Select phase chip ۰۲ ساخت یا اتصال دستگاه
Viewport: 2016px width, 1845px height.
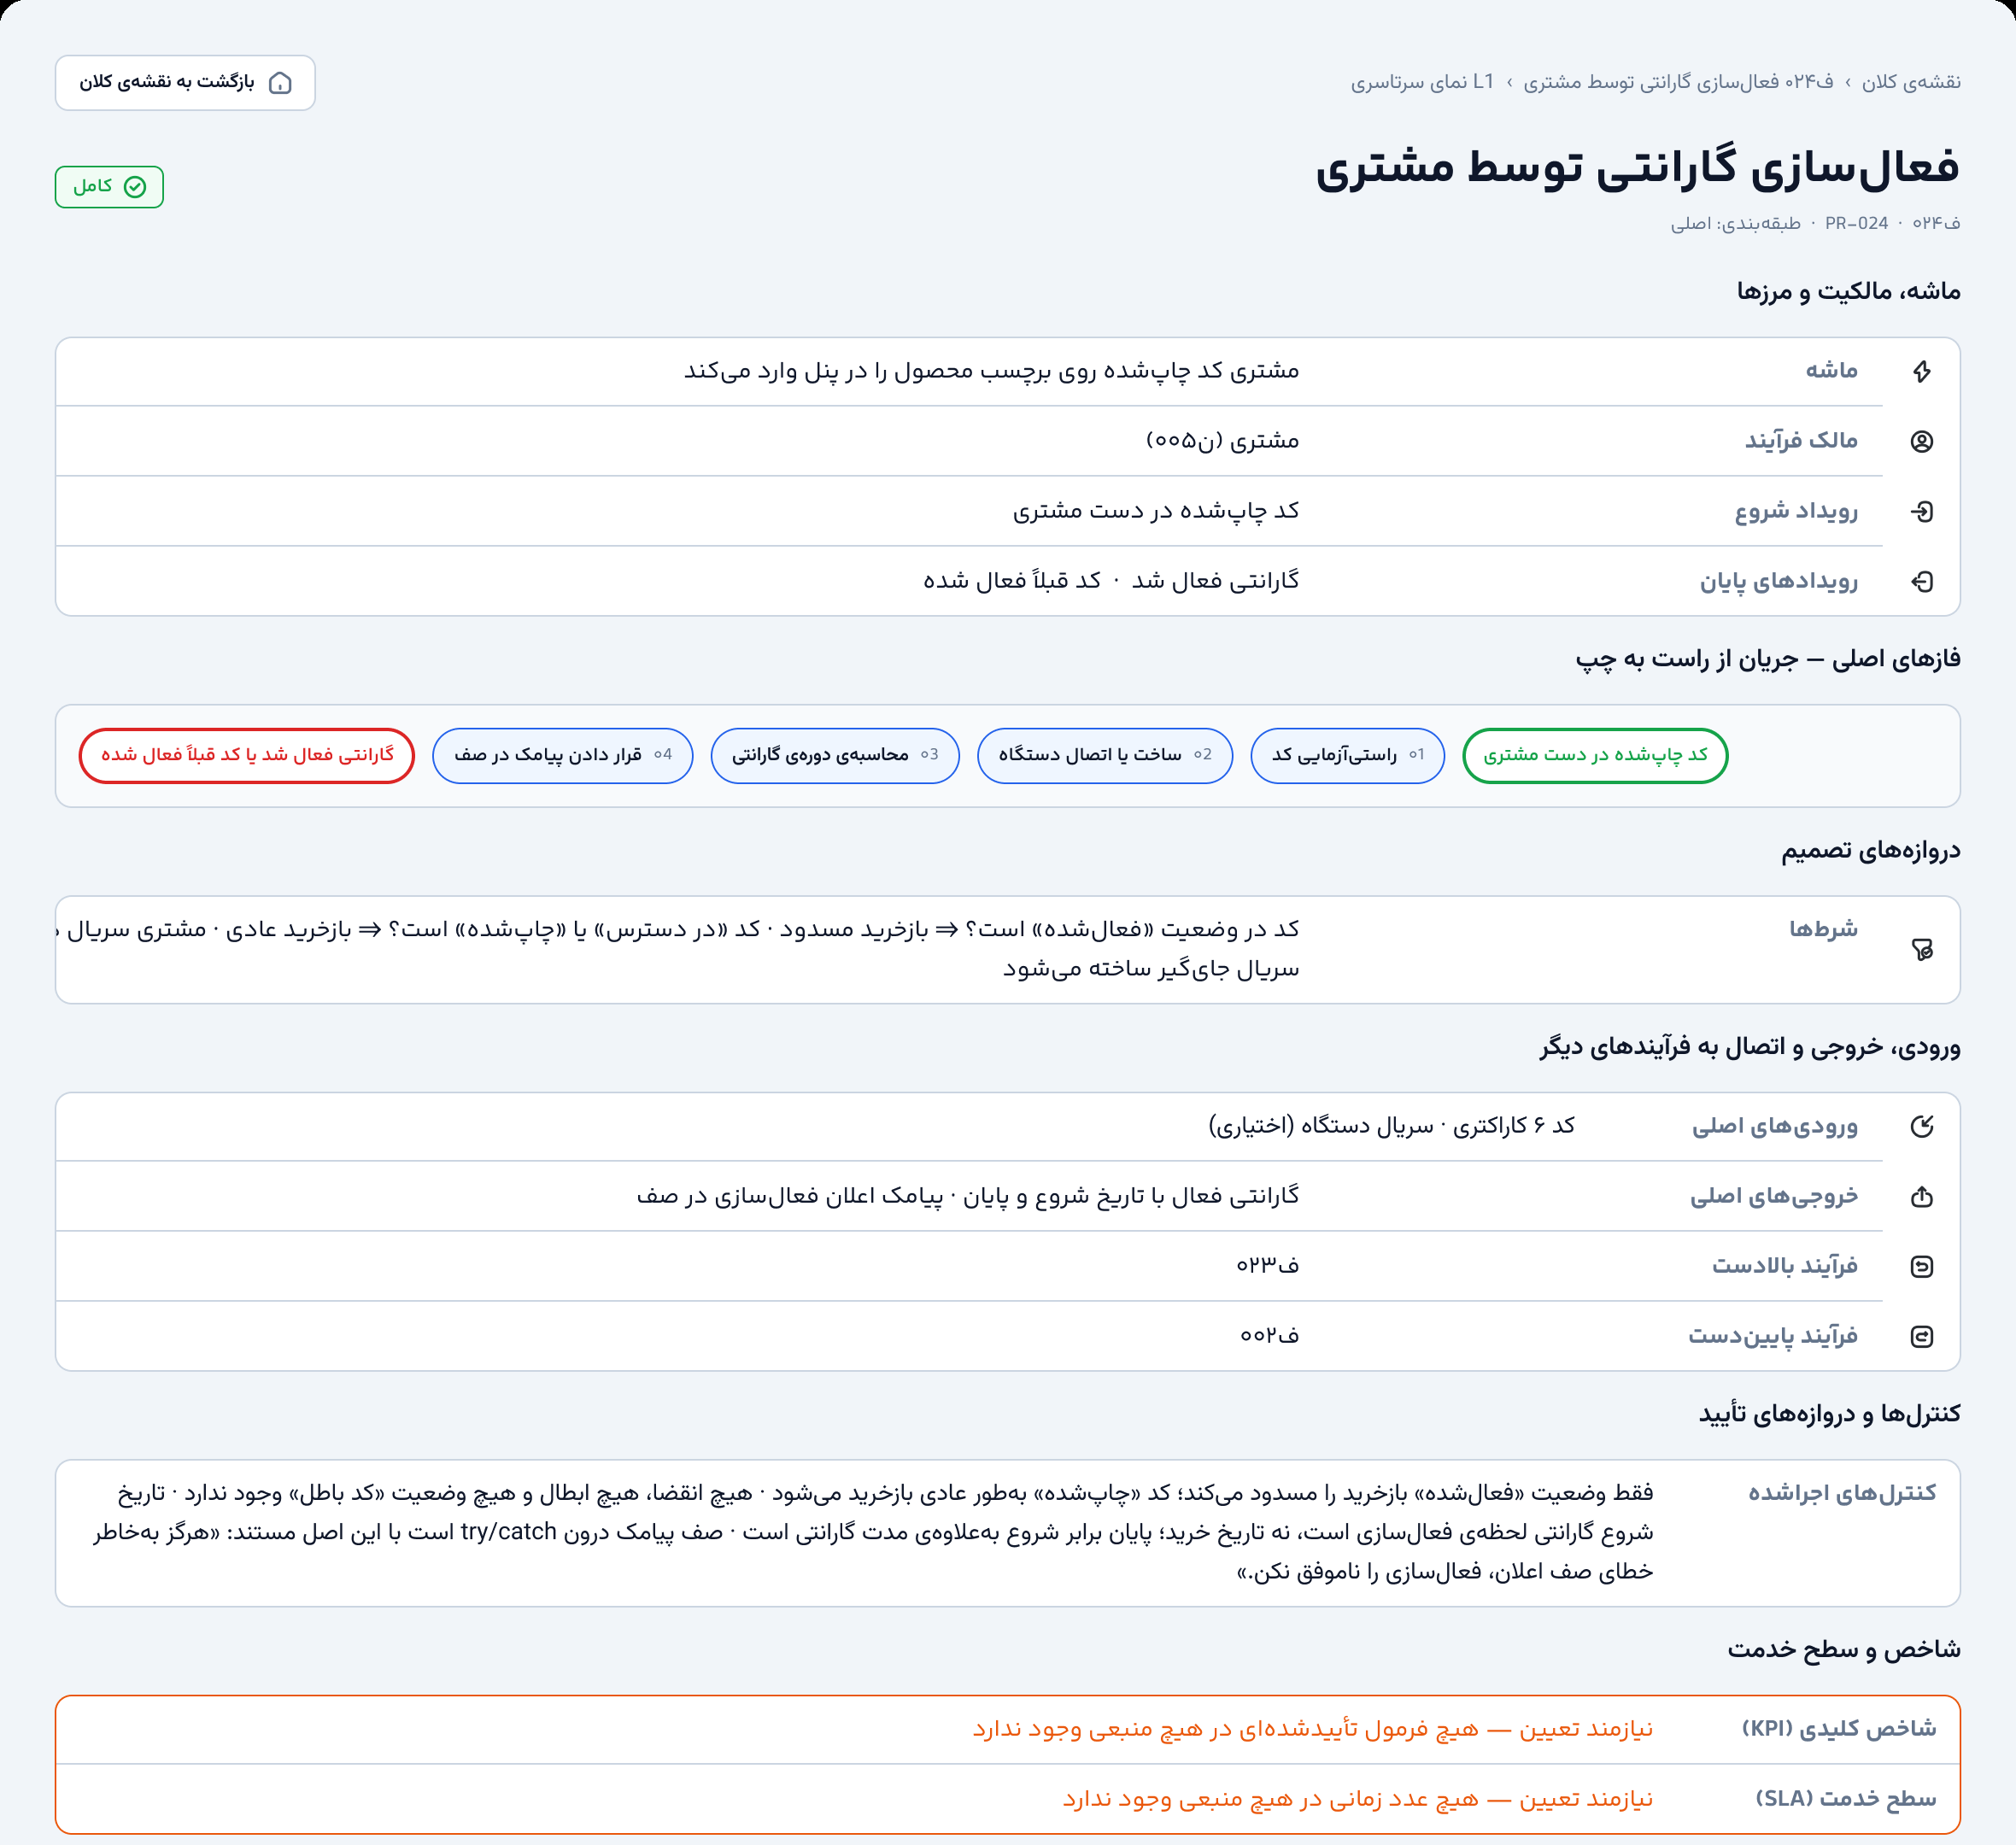tap(1105, 755)
